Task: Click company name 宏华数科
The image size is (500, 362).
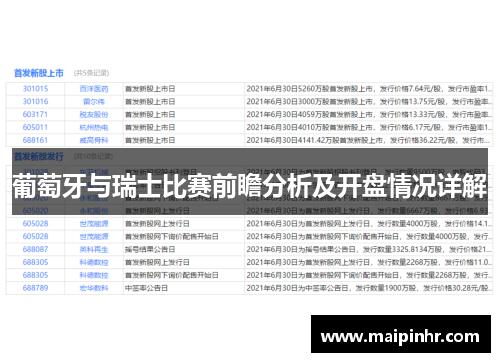Action: pyautogui.click(x=94, y=288)
